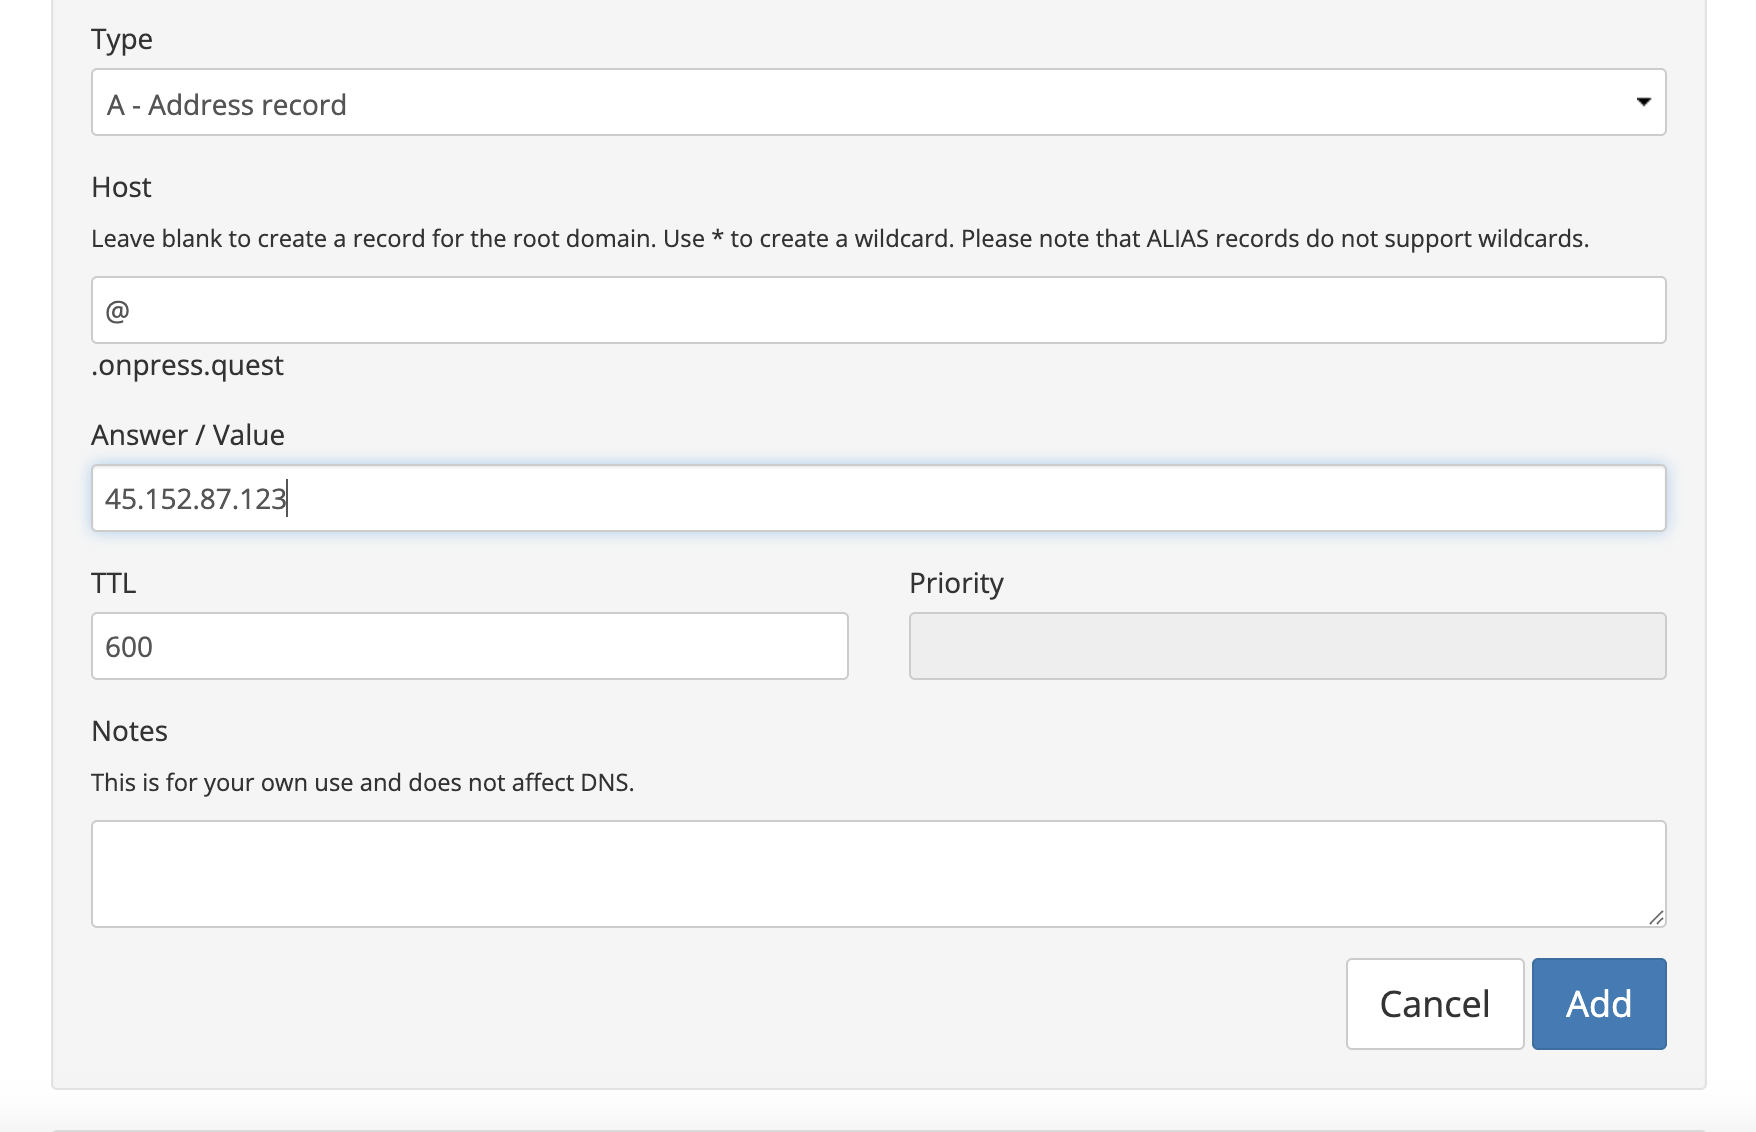Click the caret arrow of the Type selector
Image resolution: width=1756 pixels, height=1132 pixels.
[x=1643, y=102]
